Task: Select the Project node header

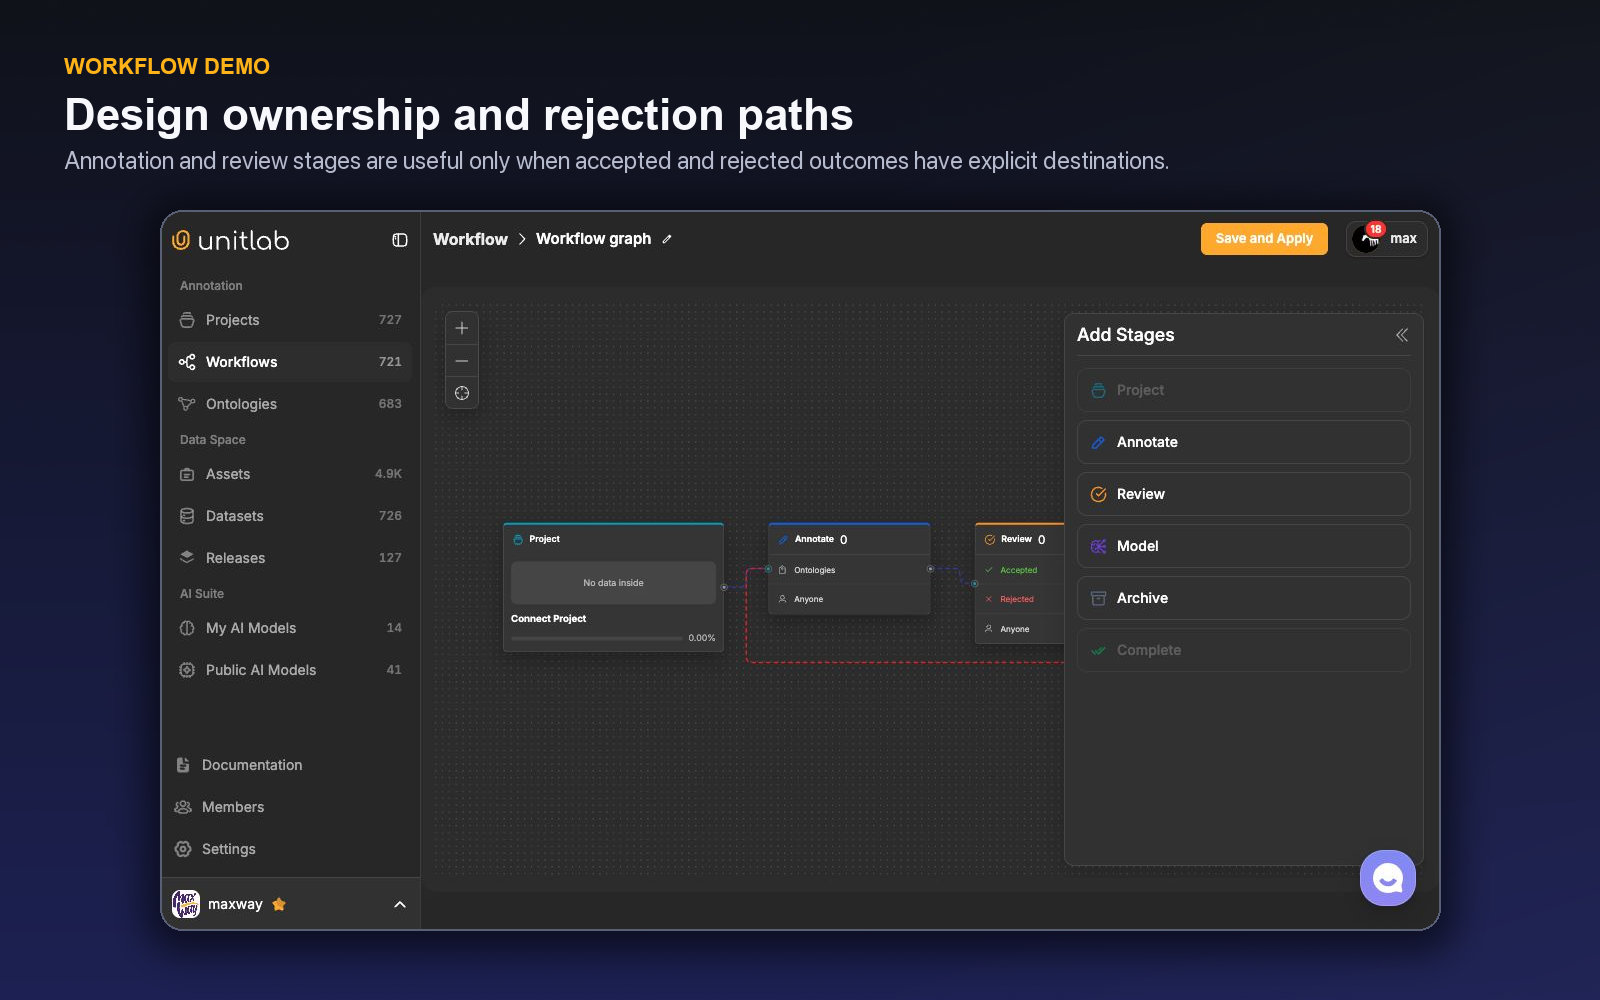Action: click(x=613, y=539)
